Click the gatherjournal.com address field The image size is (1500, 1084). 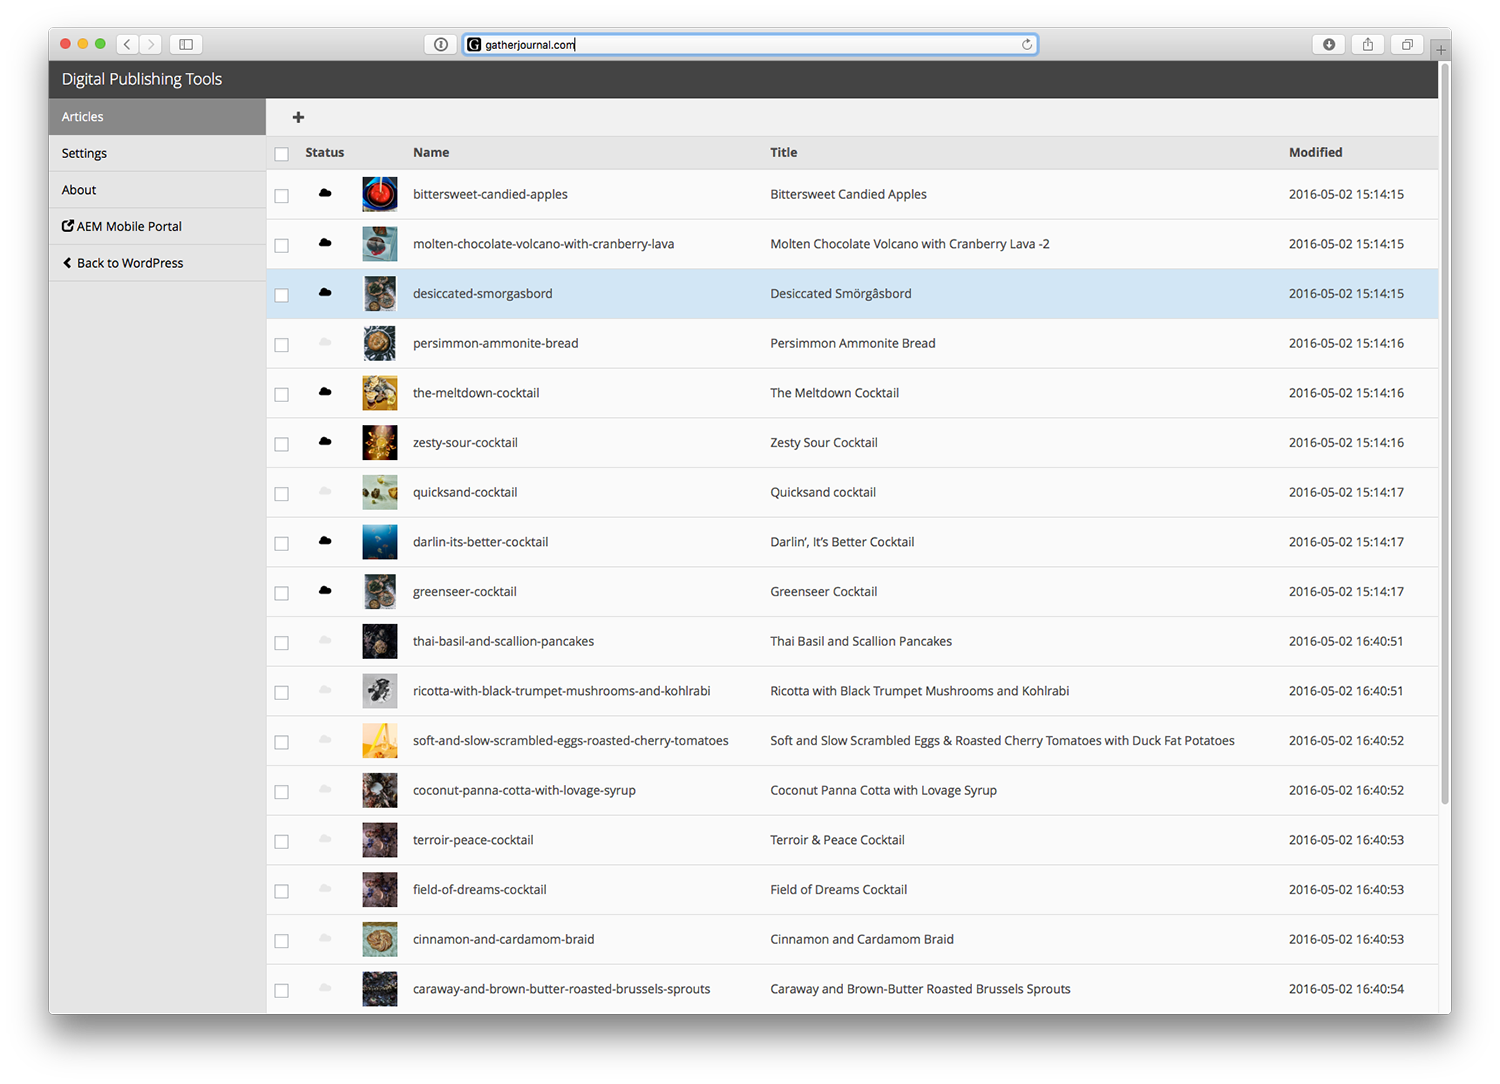coord(750,44)
